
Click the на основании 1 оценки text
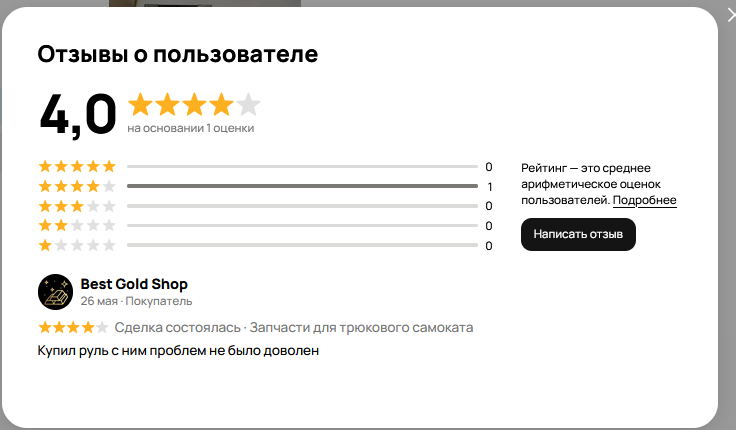pos(191,128)
